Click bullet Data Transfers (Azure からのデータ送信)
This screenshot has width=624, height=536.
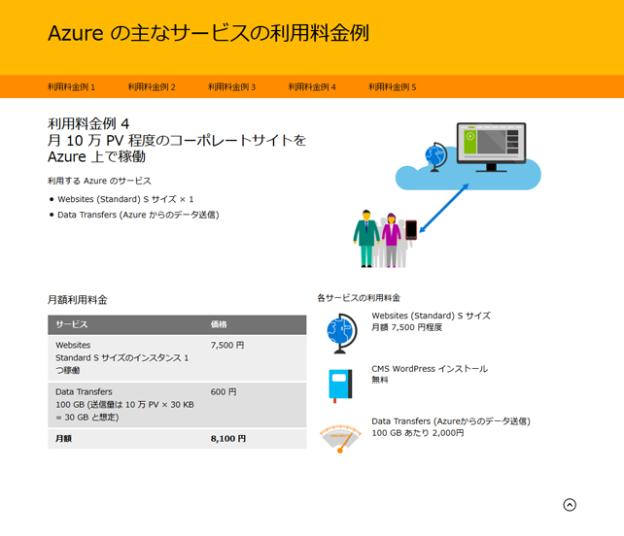pyautogui.click(x=138, y=215)
